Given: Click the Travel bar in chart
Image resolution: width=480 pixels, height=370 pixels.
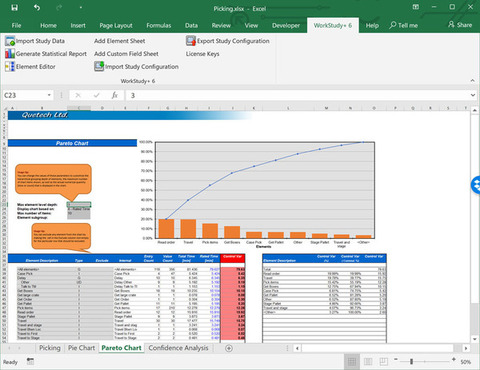Looking at the screenshot, I should pyautogui.click(x=188, y=229).
